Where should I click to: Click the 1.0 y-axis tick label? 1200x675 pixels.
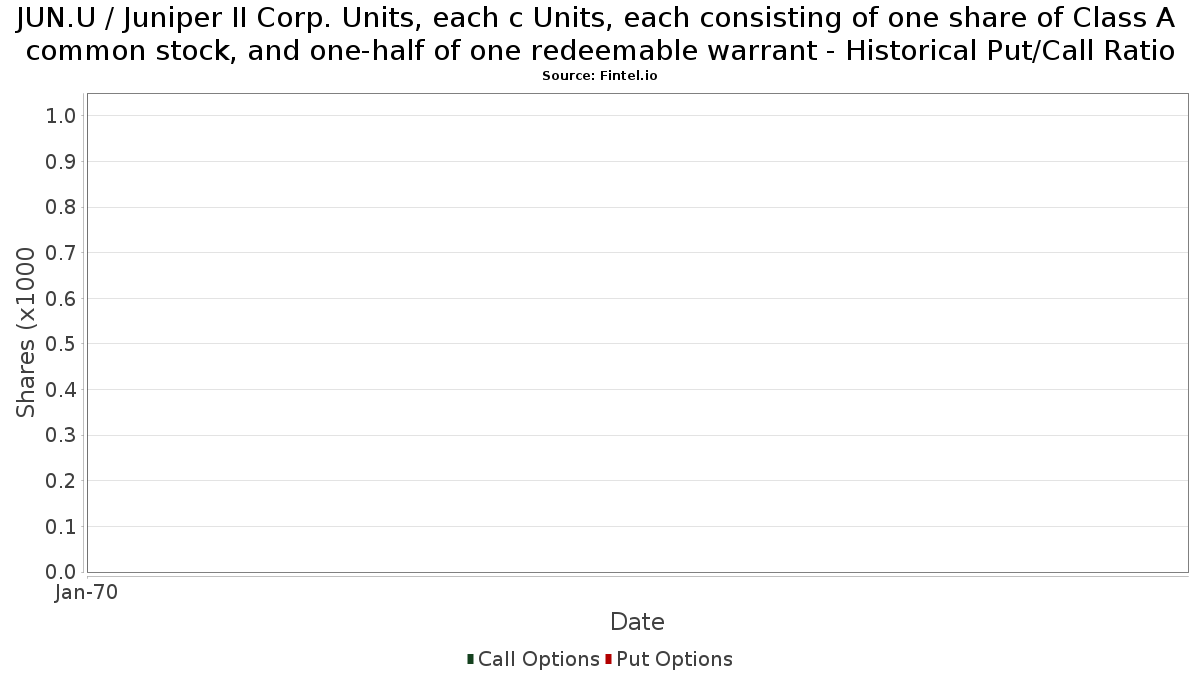click(x=61, y=116)
